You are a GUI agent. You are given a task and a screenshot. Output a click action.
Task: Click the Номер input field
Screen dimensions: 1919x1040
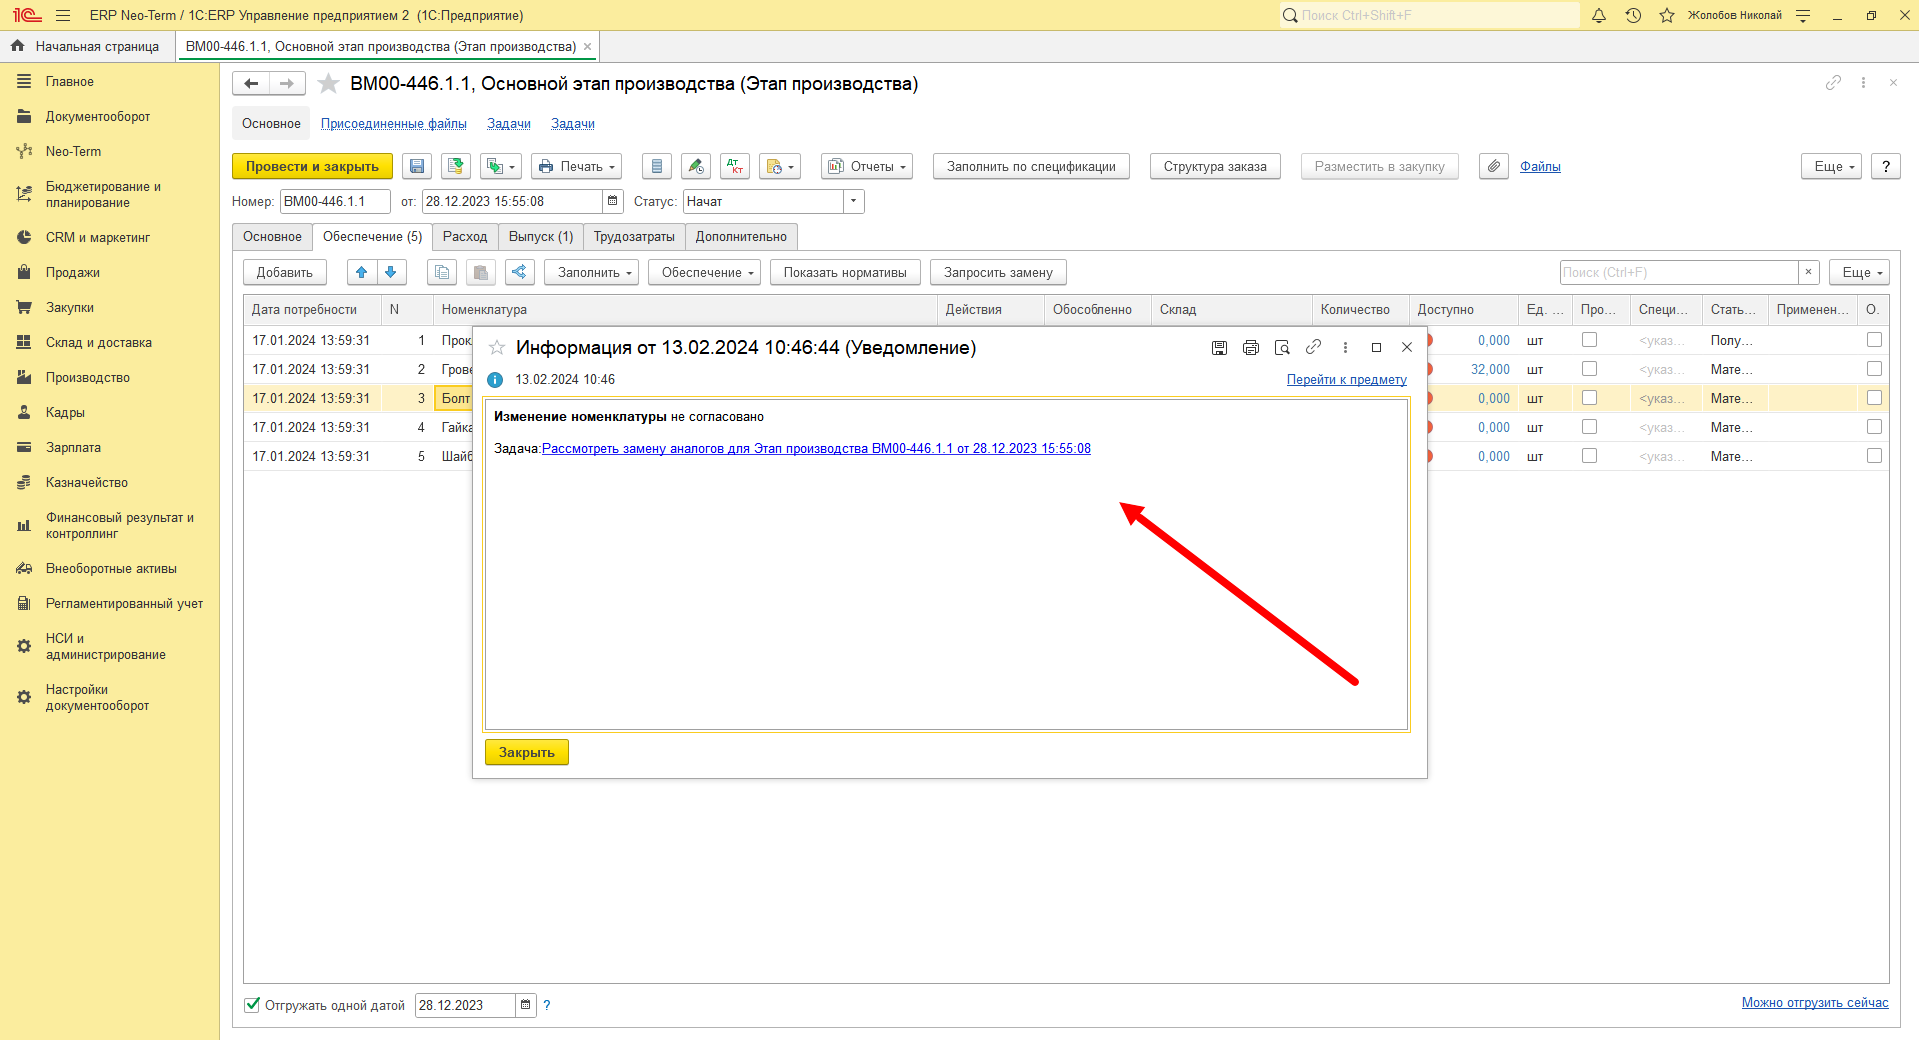coord(335,201)
